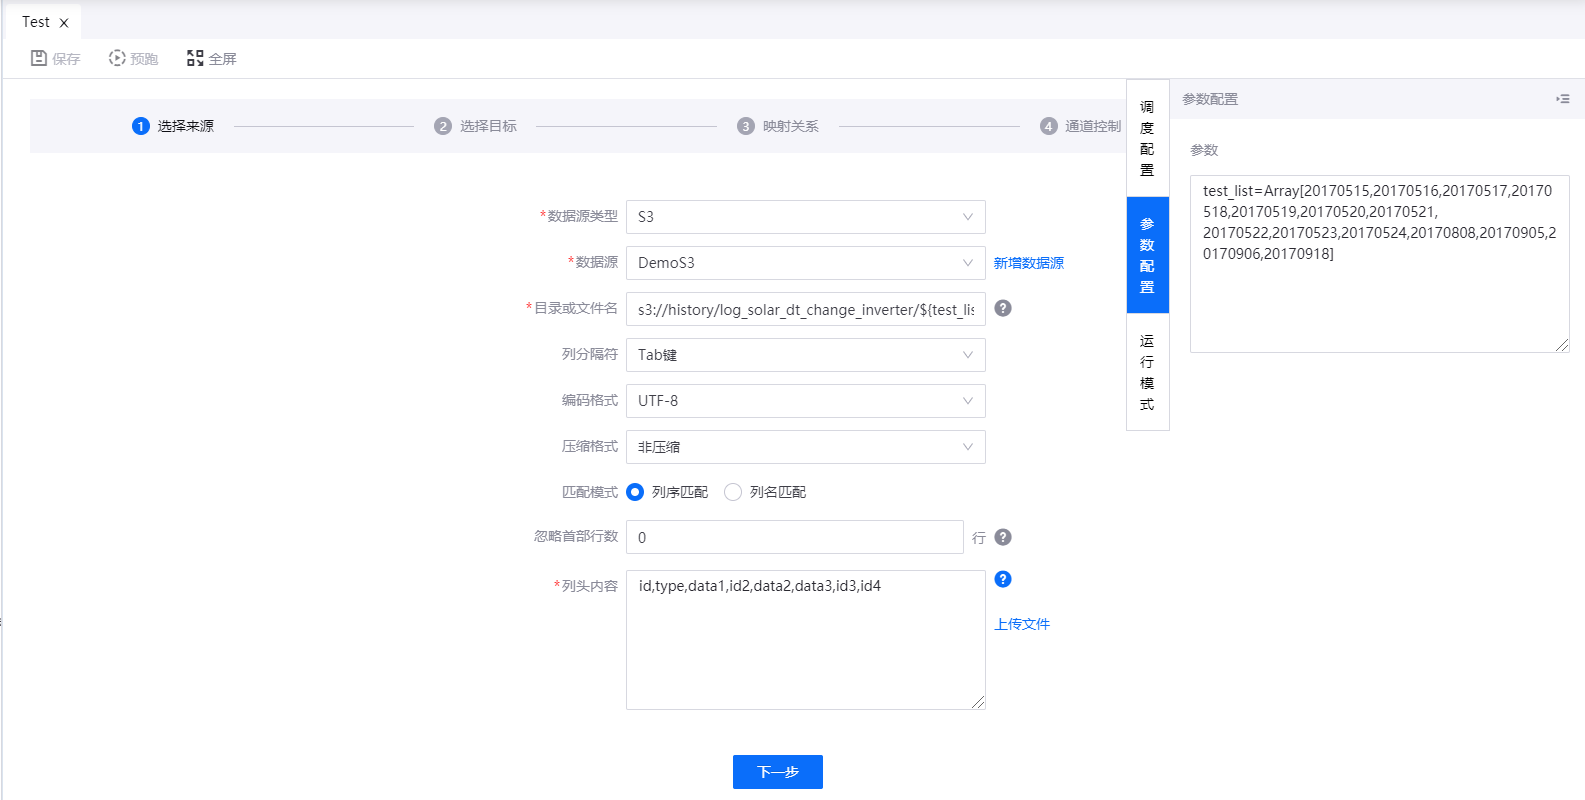
Task: Click 通道控制 step label
Action: tap(1093, 126)
